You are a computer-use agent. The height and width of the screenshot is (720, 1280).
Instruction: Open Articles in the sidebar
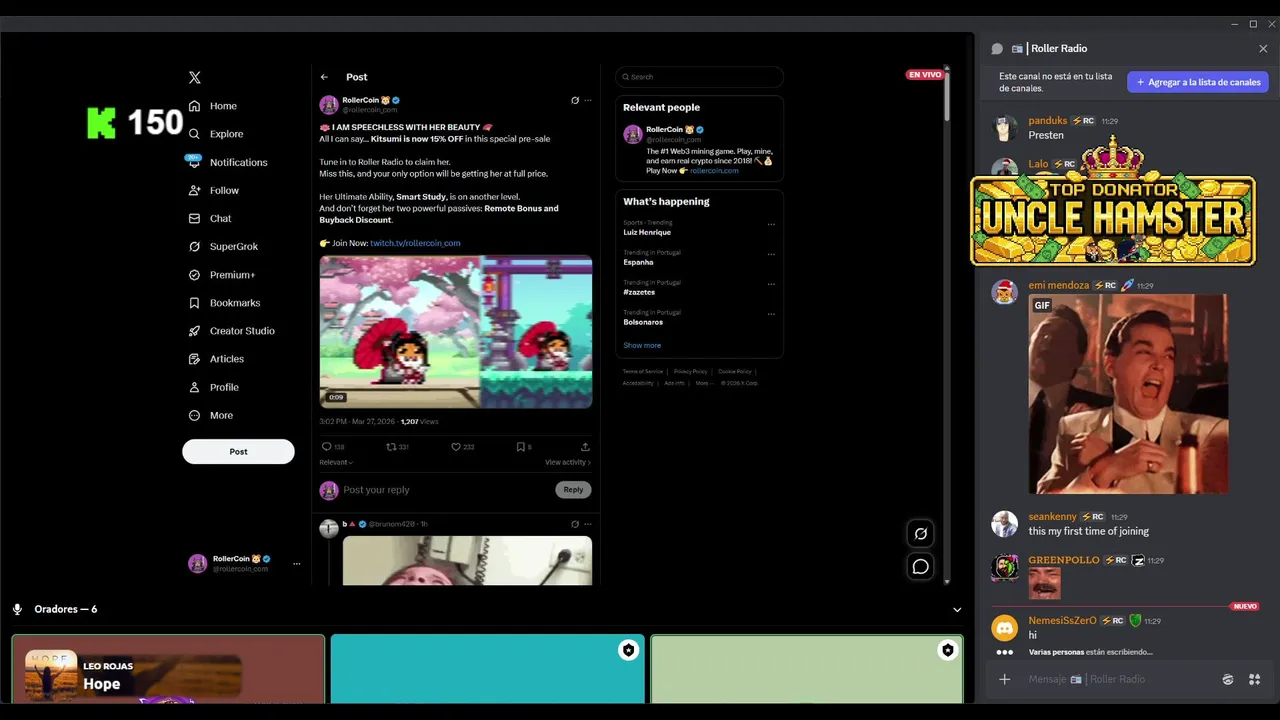point(216,358)
